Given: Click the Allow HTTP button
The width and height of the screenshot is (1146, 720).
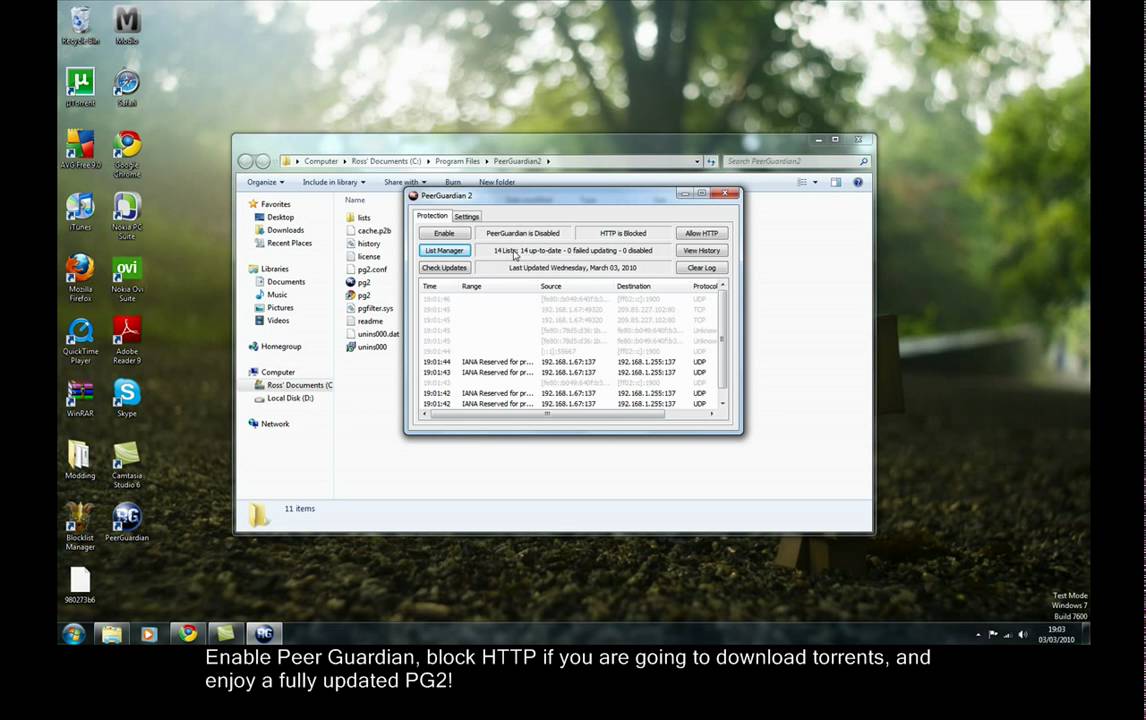Looking at the screenshot, I should click(x=702, y=233).
